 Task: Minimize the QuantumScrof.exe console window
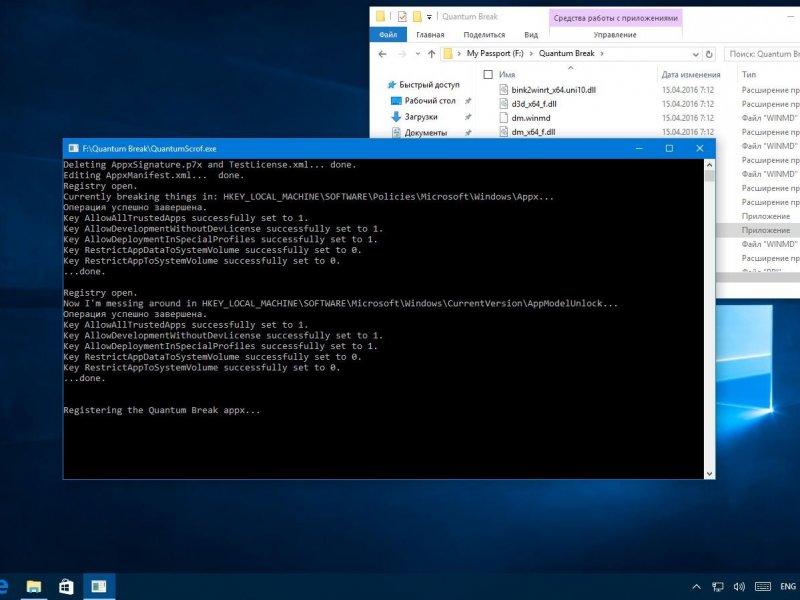pos(639,148)
